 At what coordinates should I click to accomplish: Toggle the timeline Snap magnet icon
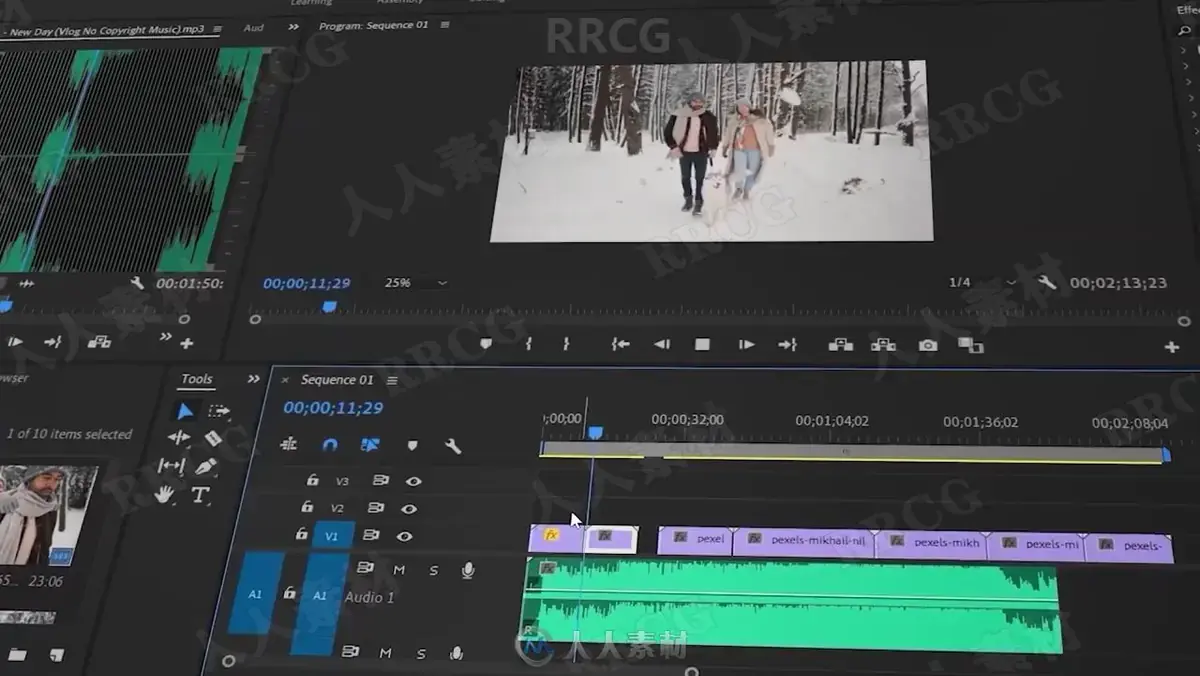330,445
